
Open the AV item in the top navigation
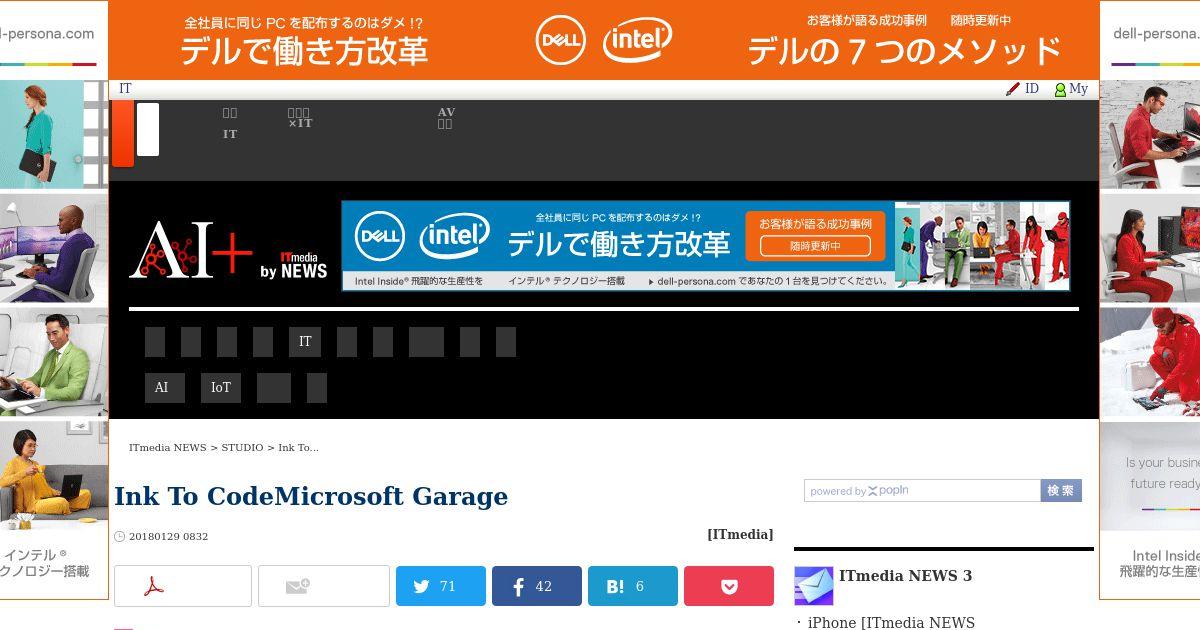(446, 118)
